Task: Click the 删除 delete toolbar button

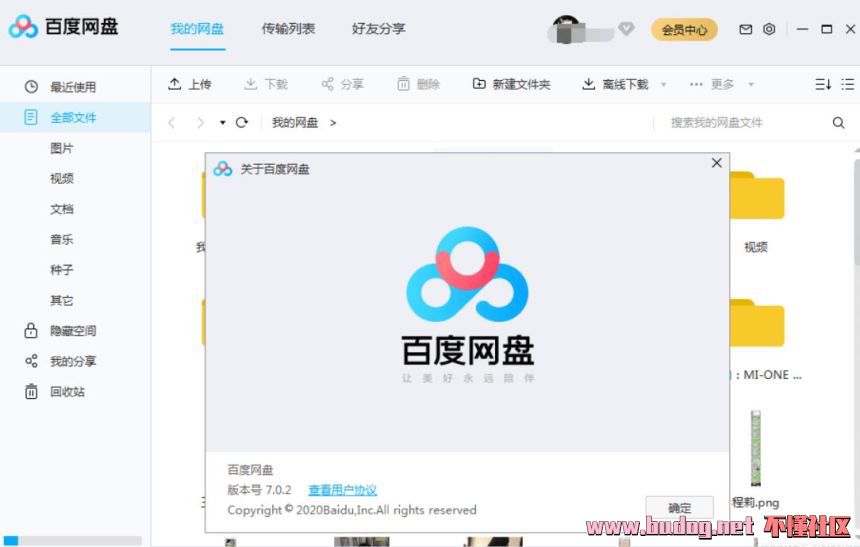Action: pos(418,84)
